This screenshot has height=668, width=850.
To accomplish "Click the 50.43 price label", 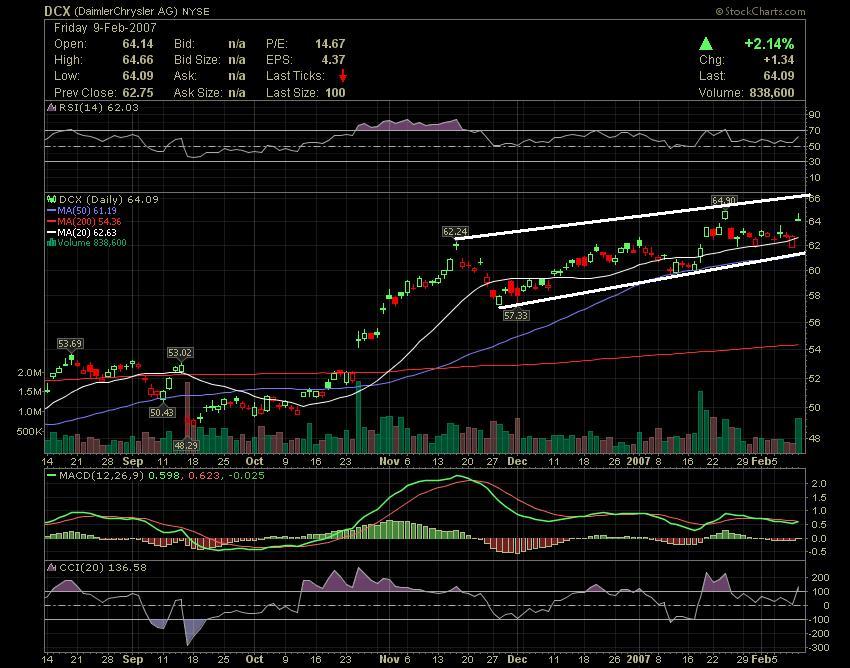I will coord(162,412).
